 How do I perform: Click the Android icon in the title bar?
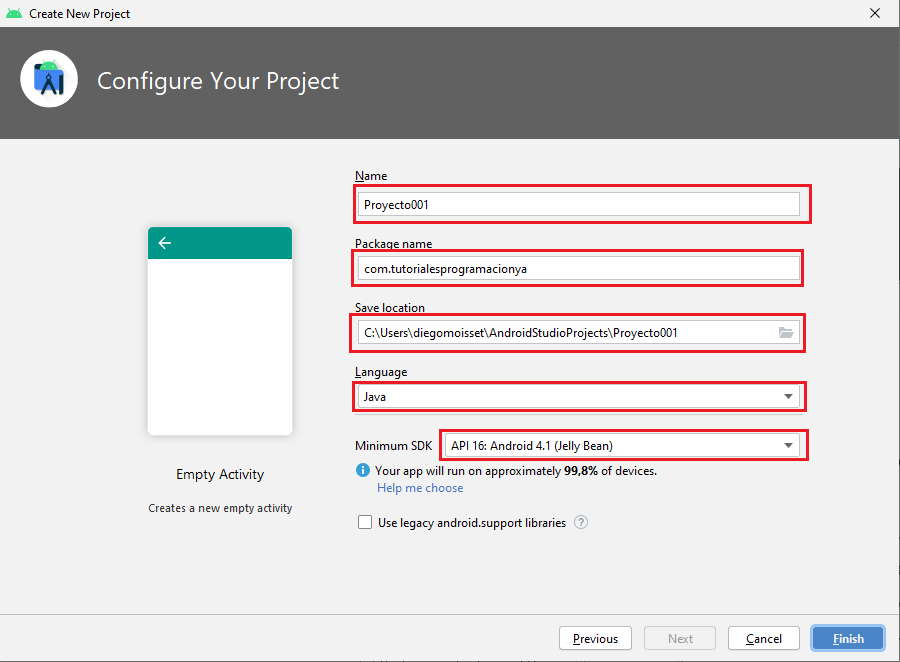click(x=14, y=13)
